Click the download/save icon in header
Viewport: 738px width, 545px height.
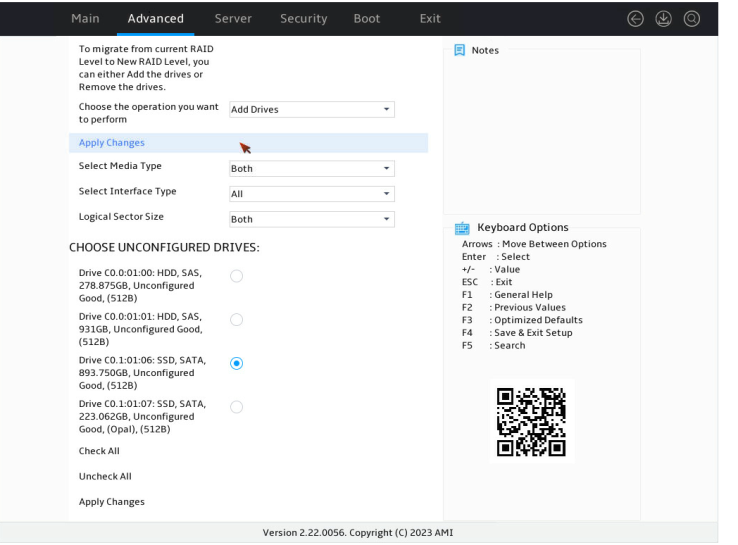point(664,19)
